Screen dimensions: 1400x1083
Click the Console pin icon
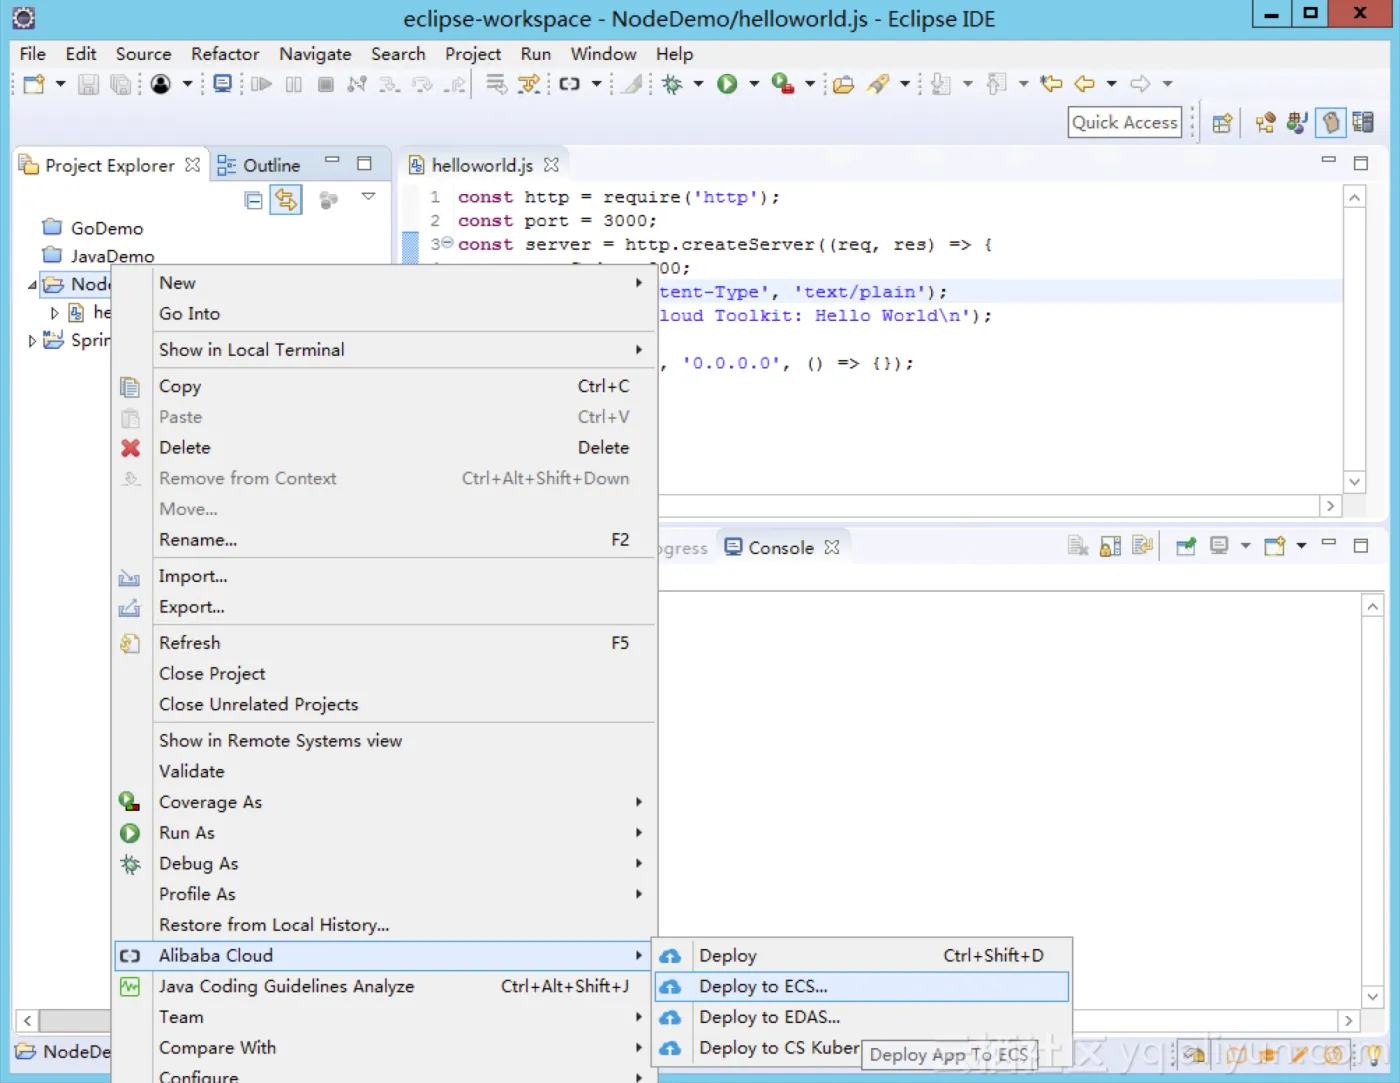pos(1186,546)
